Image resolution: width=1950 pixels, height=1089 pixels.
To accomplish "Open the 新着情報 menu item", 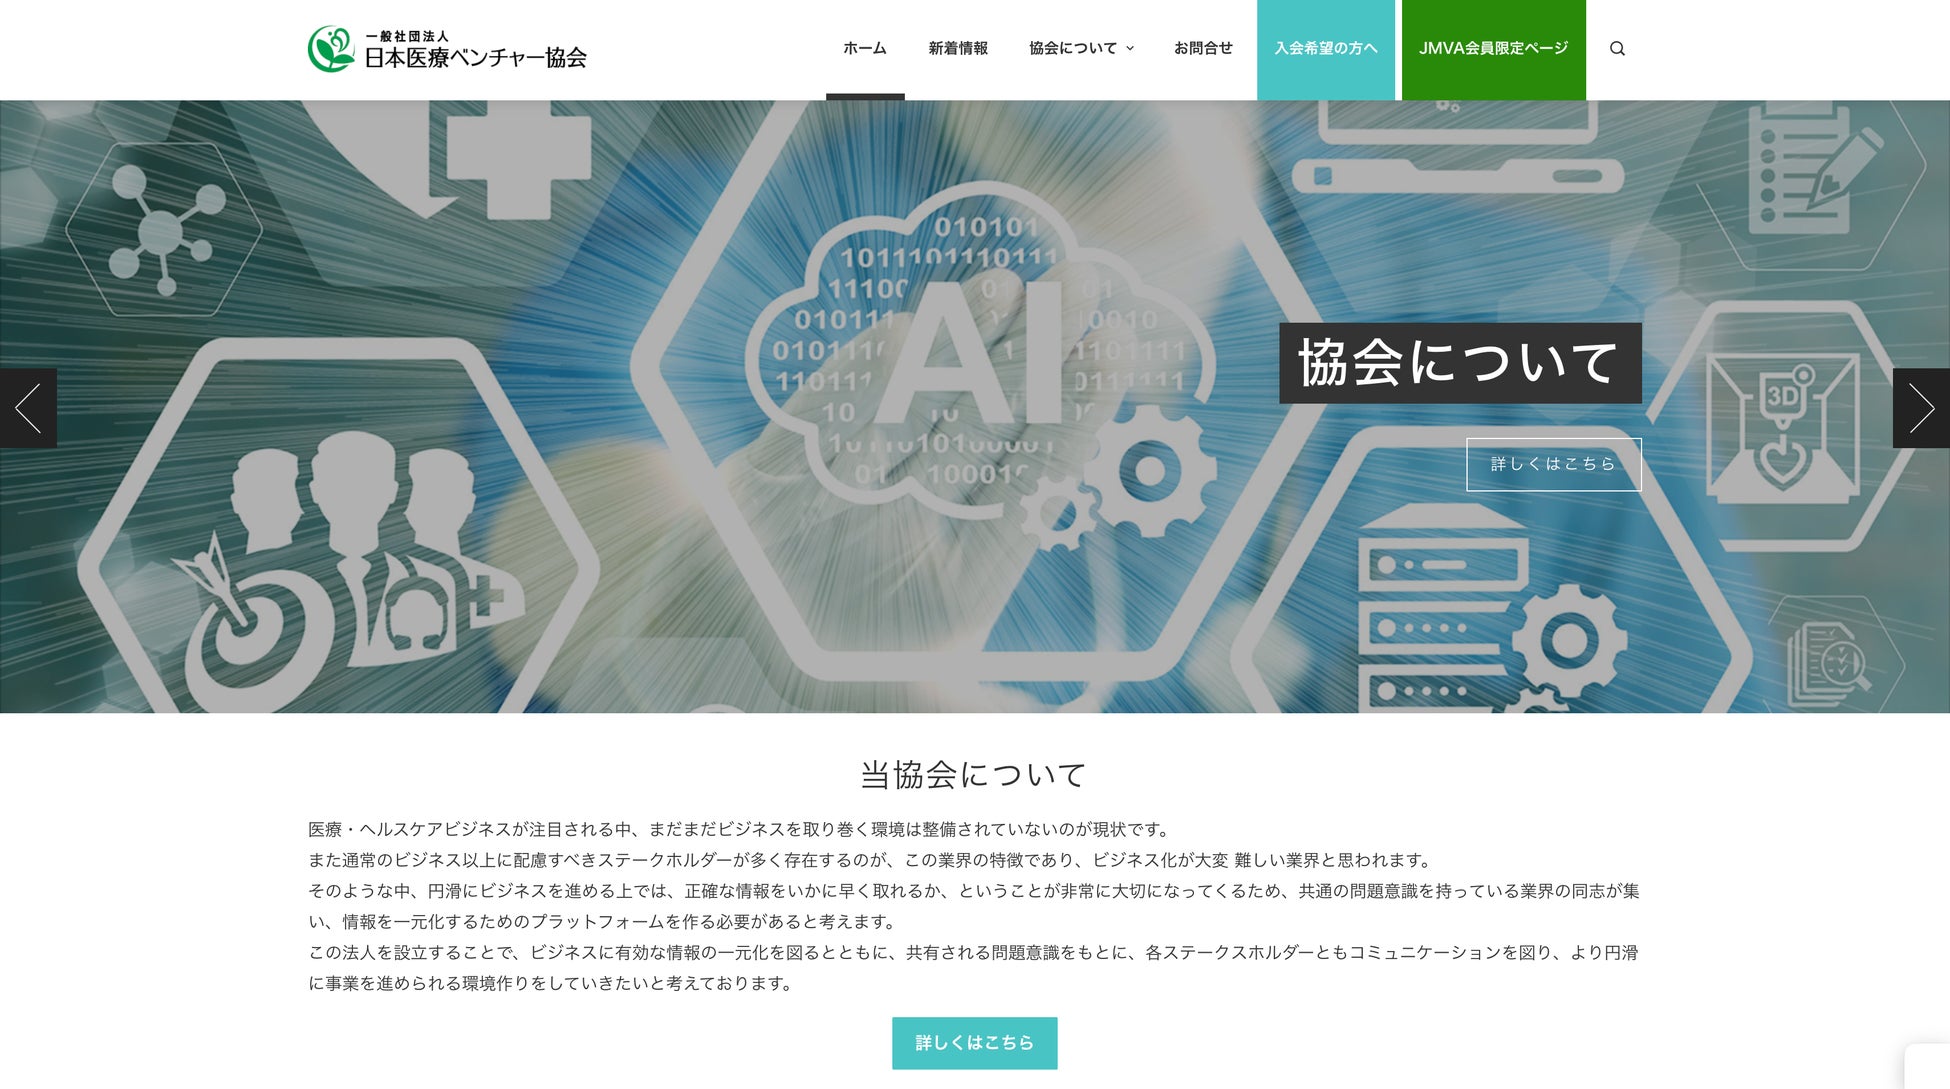I will pos(957,48).
